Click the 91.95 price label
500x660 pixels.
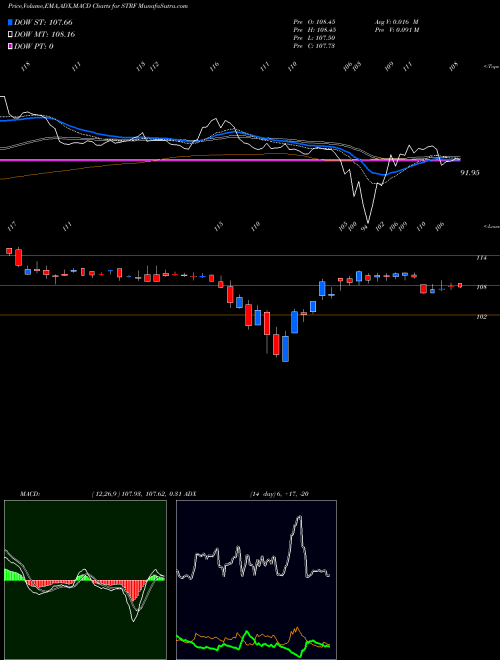(x=470, y=173)
